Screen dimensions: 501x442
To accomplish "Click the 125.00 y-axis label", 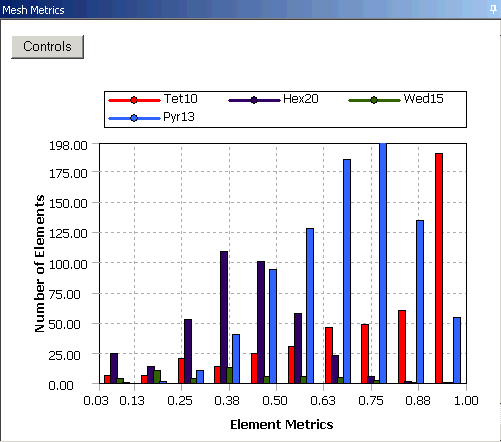I will coord(68,233).
